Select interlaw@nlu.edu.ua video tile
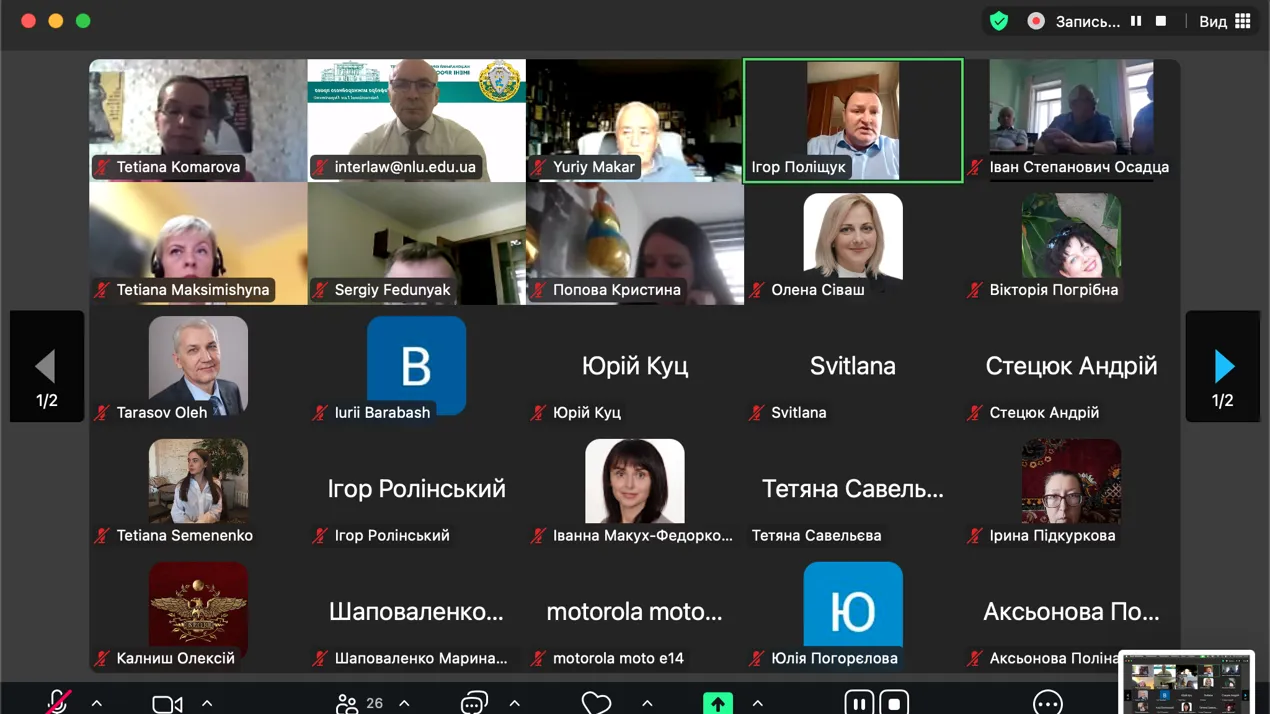The width and height of the screenshot is (1270, 714). [417, 121]
